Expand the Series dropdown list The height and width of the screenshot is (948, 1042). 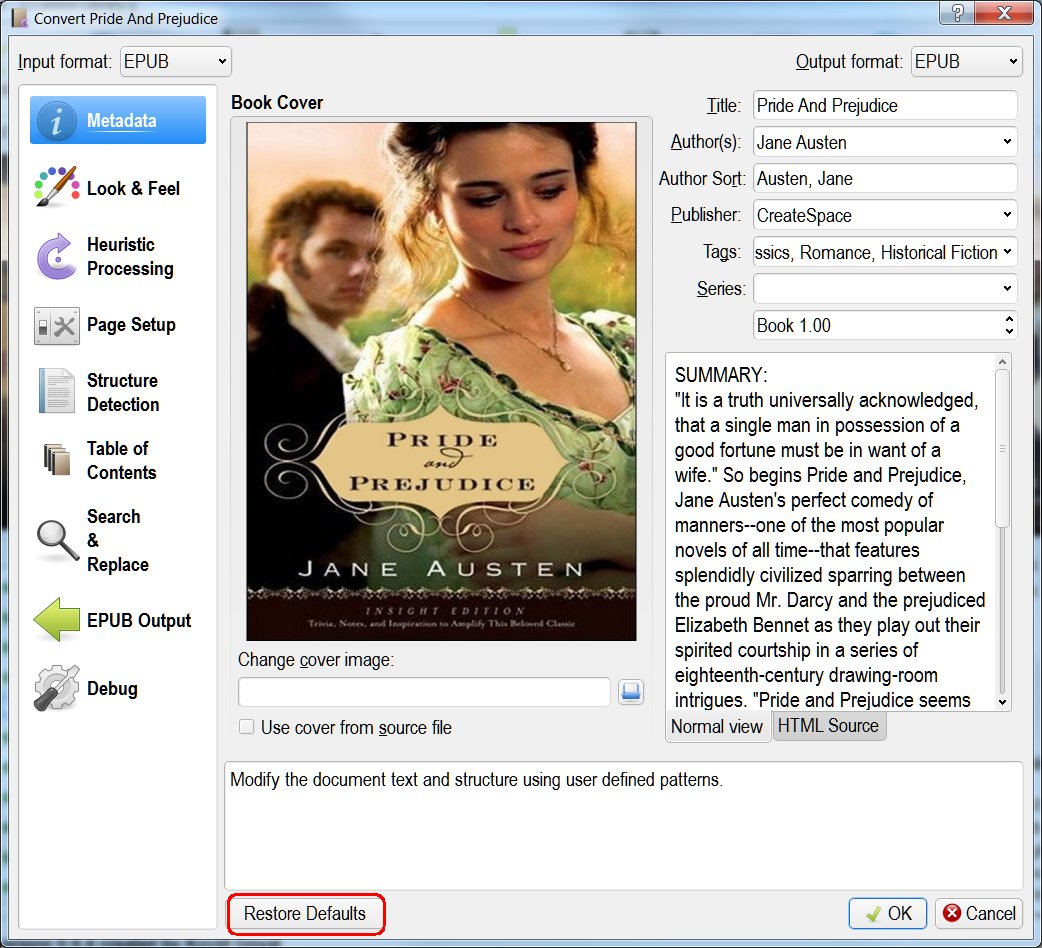[x=1007, y=288]
